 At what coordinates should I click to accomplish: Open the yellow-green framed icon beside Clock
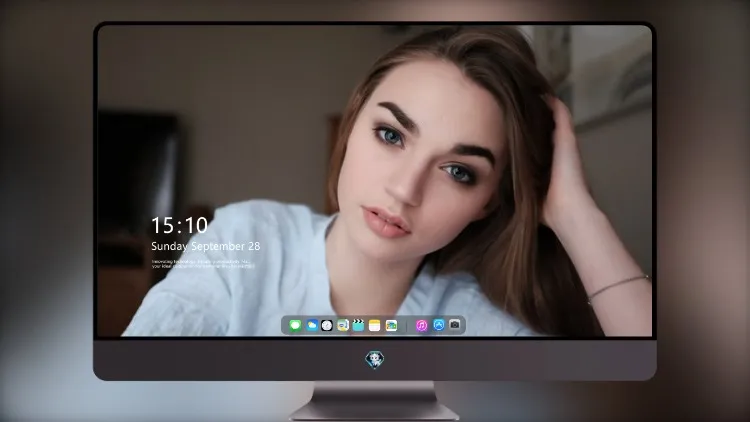pos(342,325)
